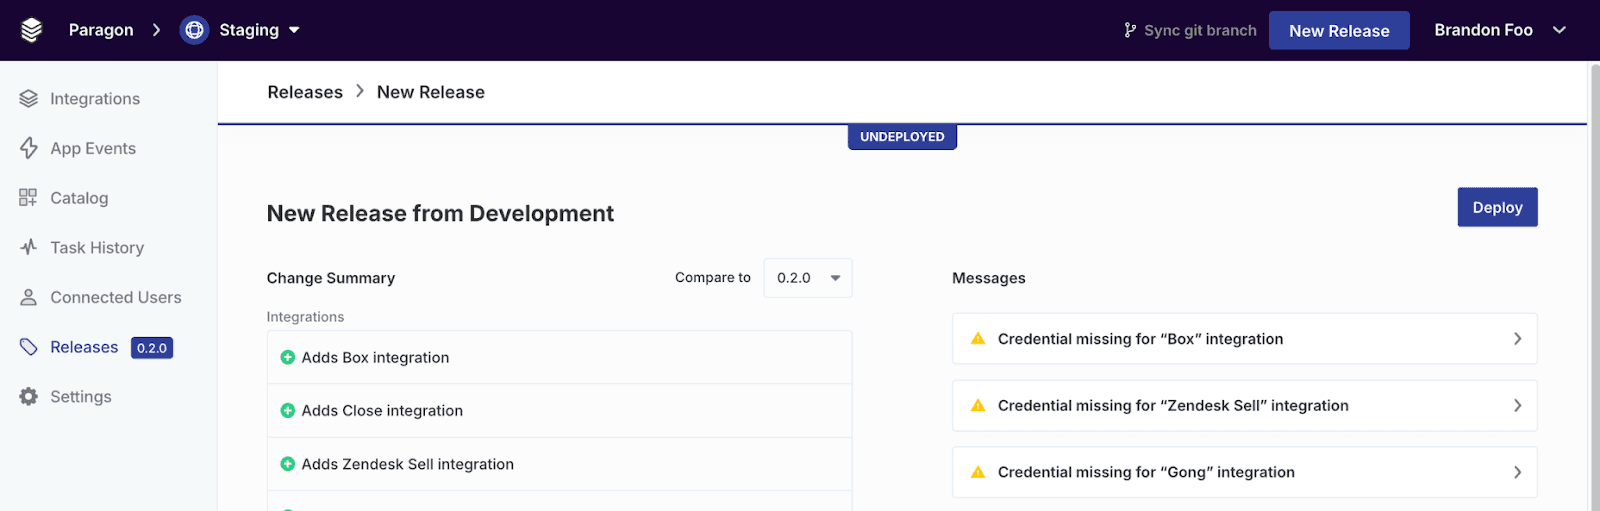
Task: Open the Compare to version dropdown
Action: click(x=807, y=278)
